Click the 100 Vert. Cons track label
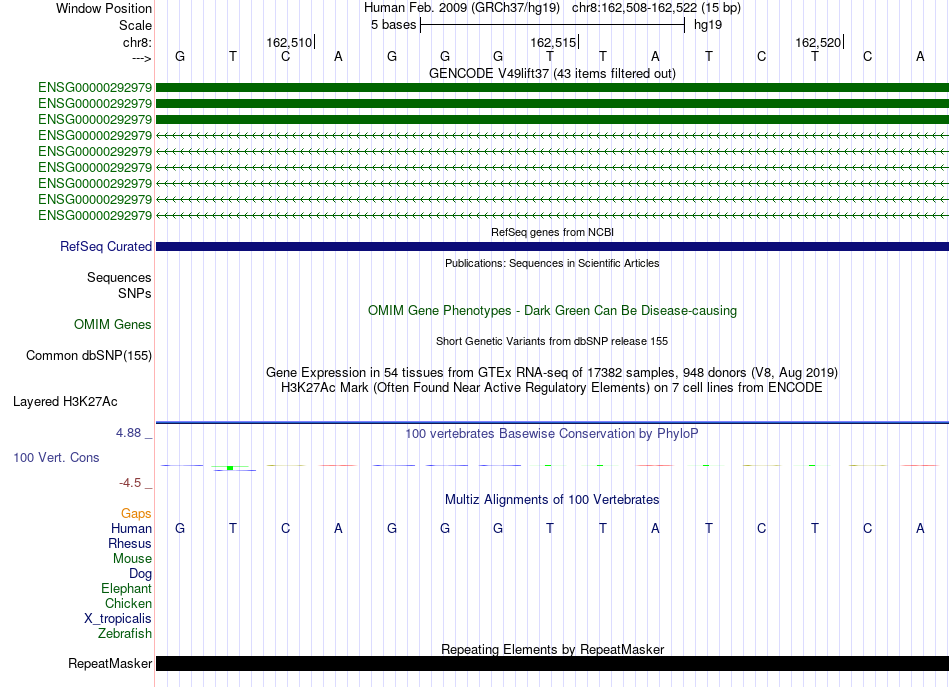Image resolution: width=950 pixels, height=687 pixels. 56,457
